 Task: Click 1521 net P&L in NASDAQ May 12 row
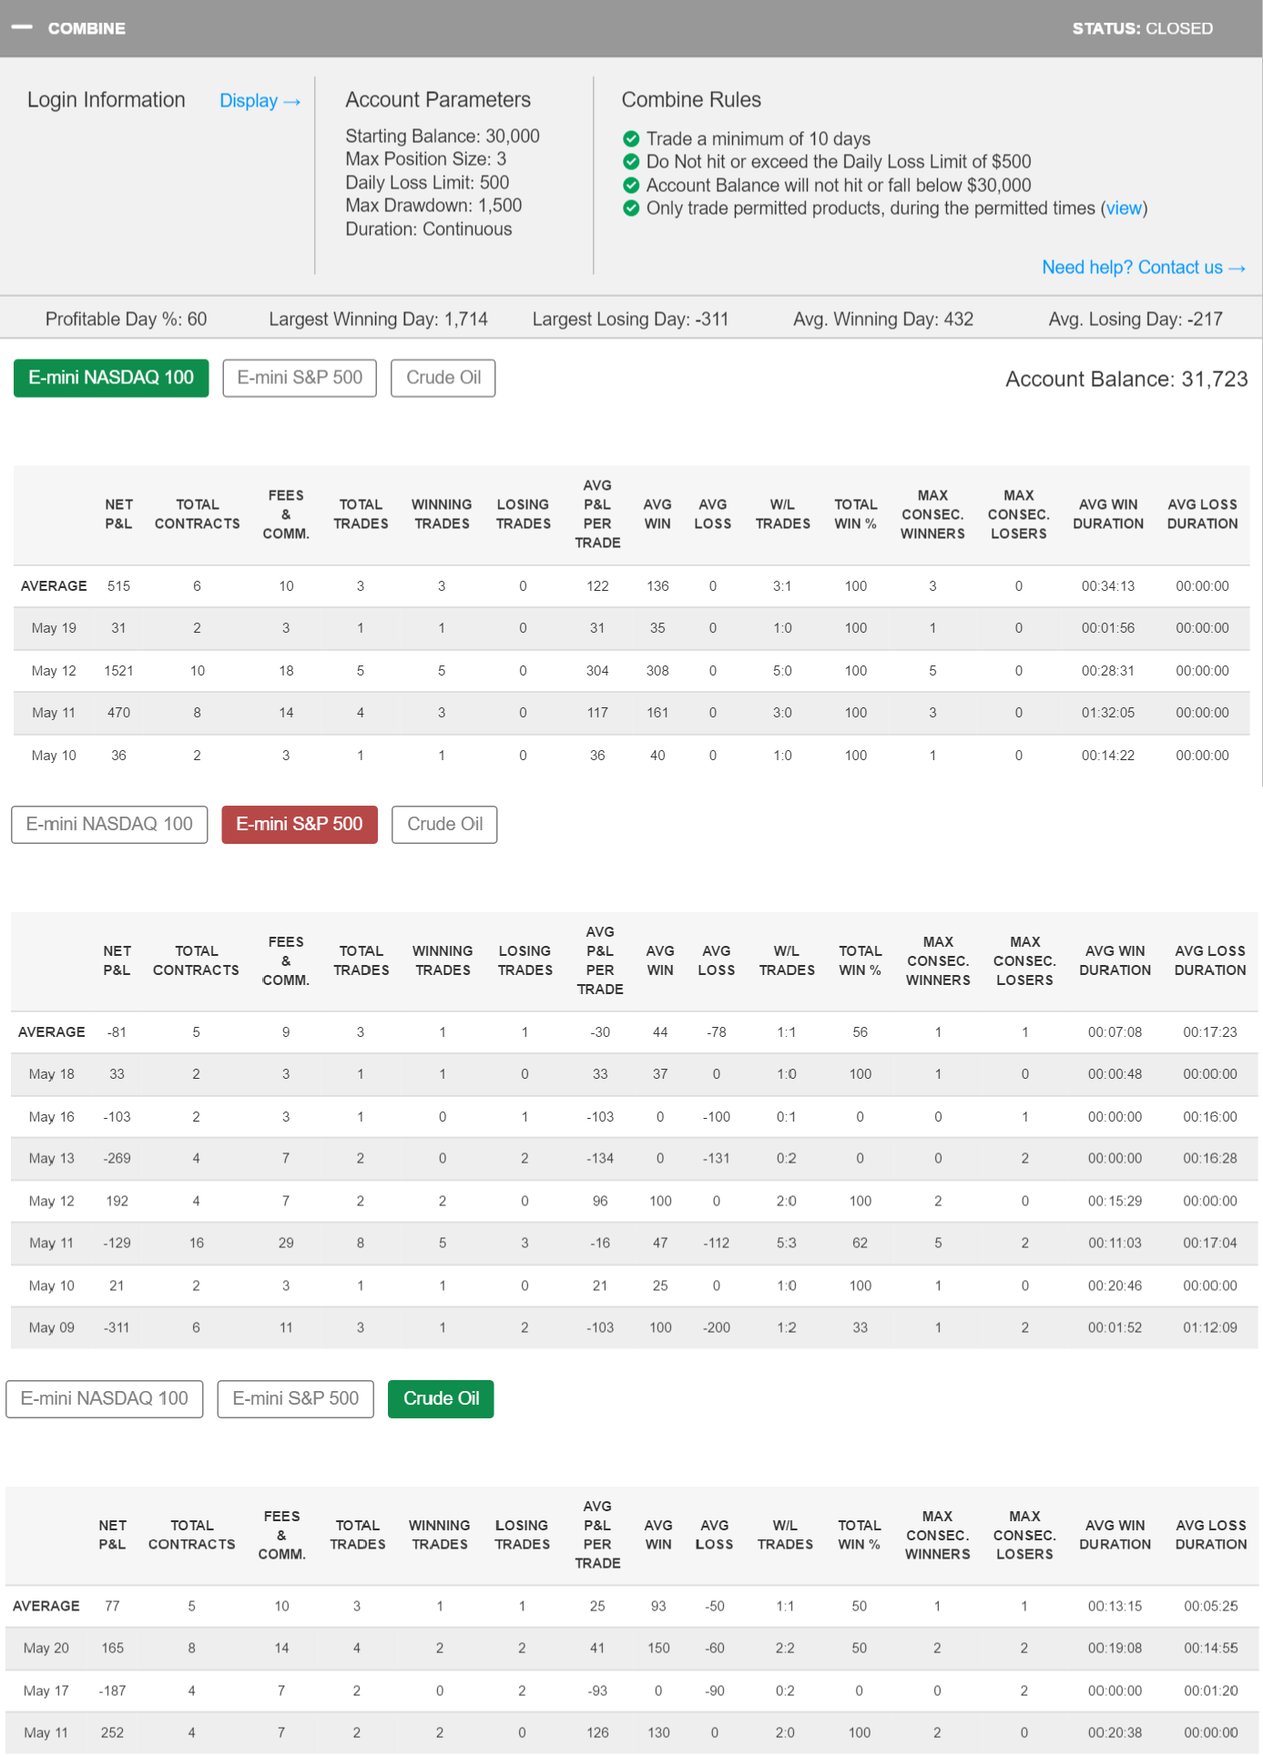(118, 671)
